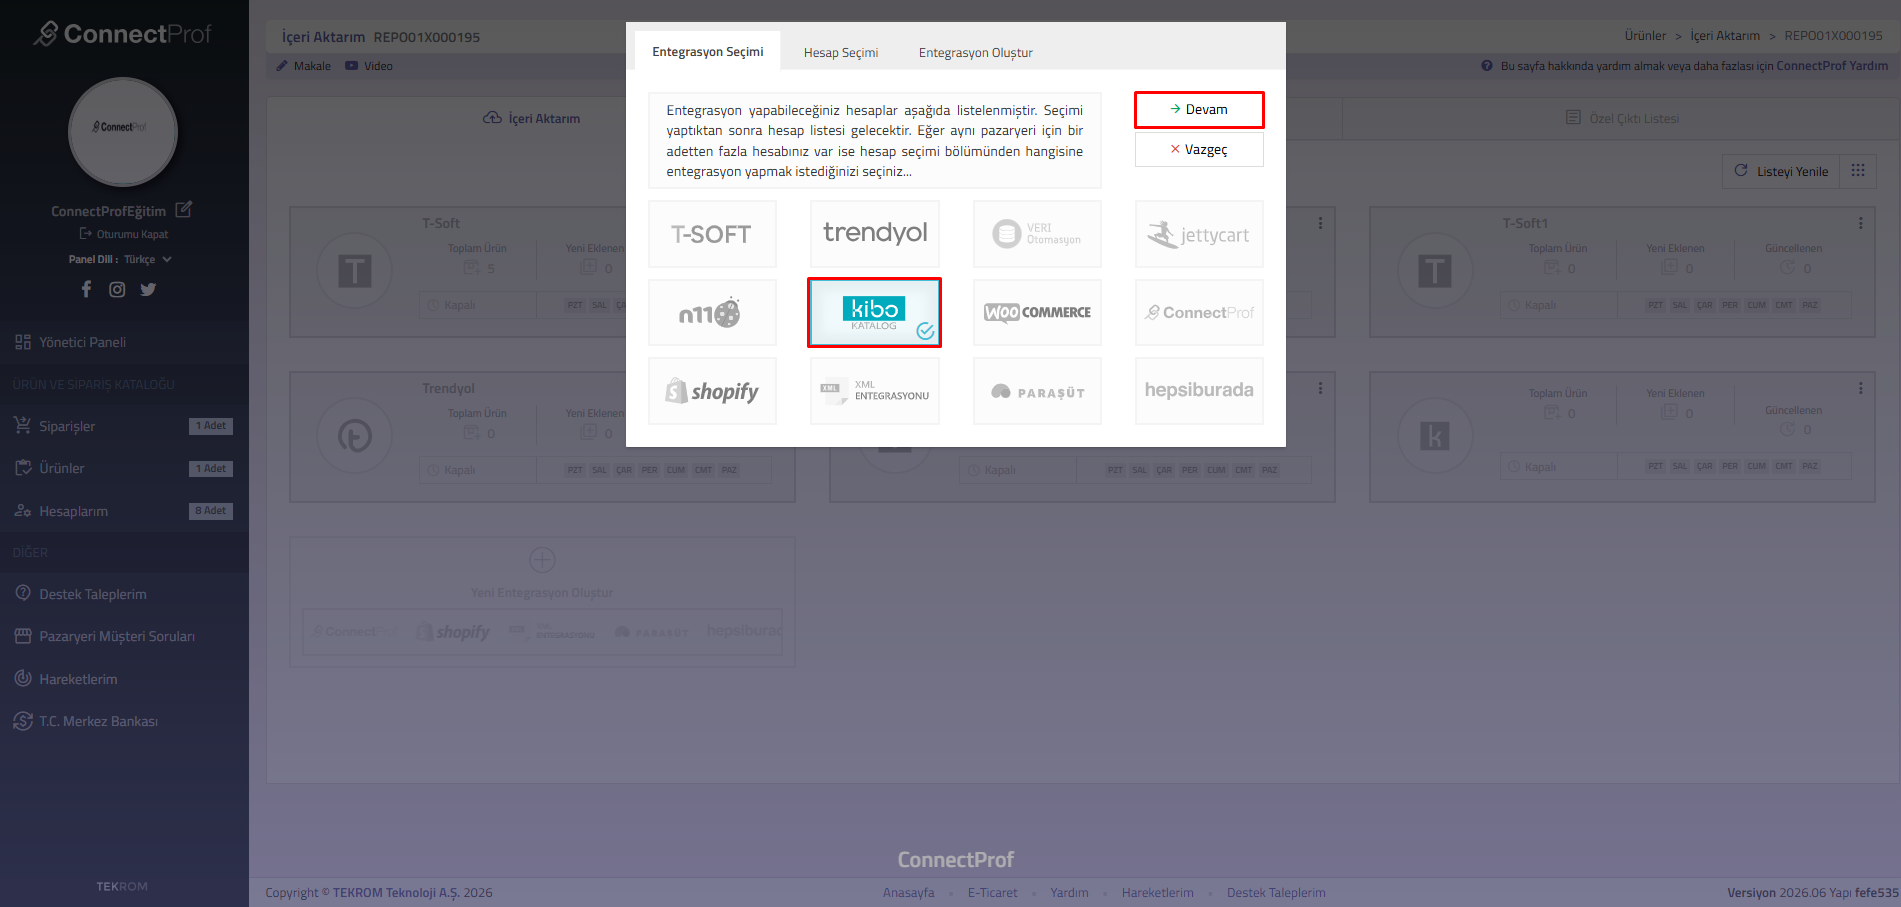Go to the Entegrasyon Oluştur tab
This screenshot has height=907, width=1901.
coord(976,53)
